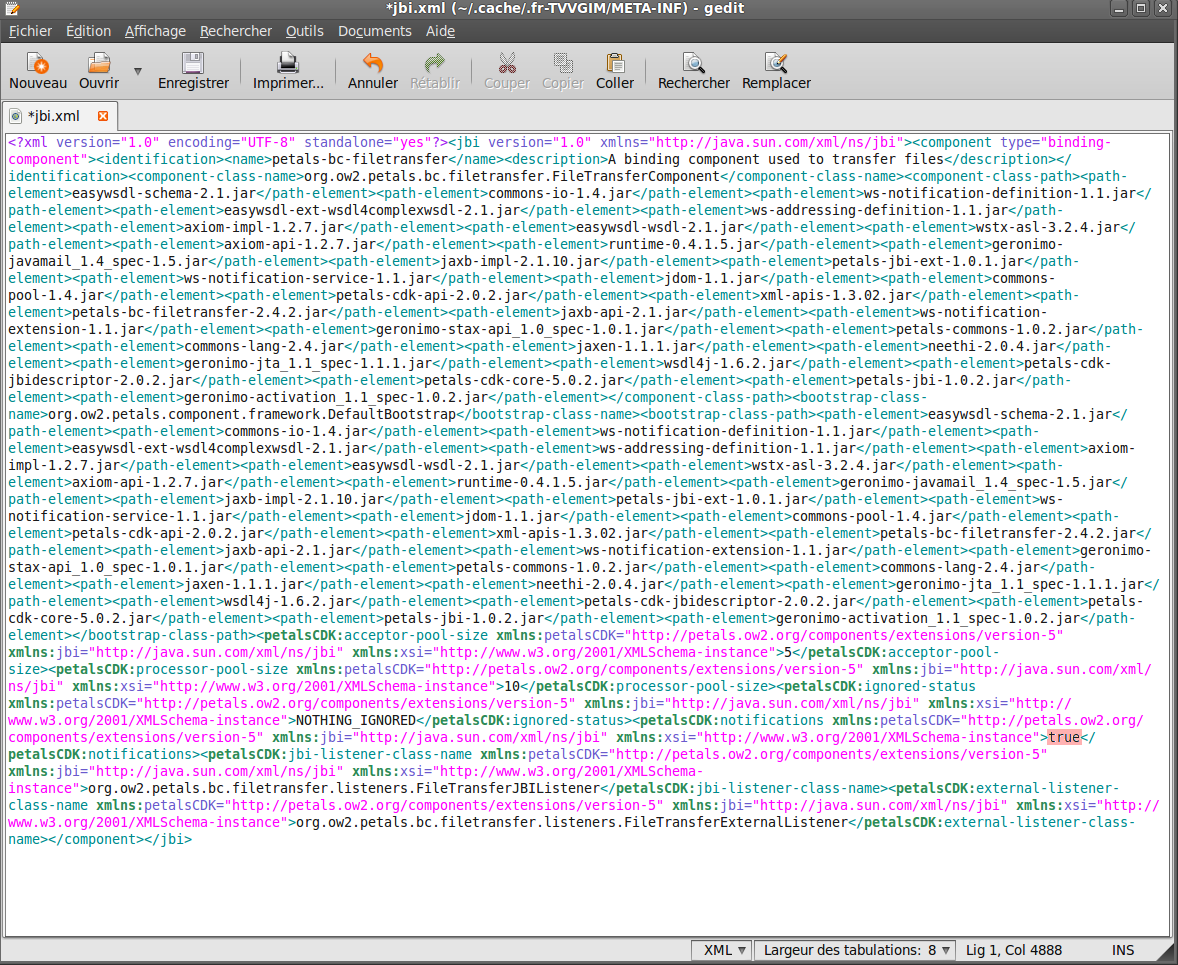The height and width of the screenshot is (965, 1178).
Task: Click the highlighted 'true' value in text
Action: point(1064,738)
